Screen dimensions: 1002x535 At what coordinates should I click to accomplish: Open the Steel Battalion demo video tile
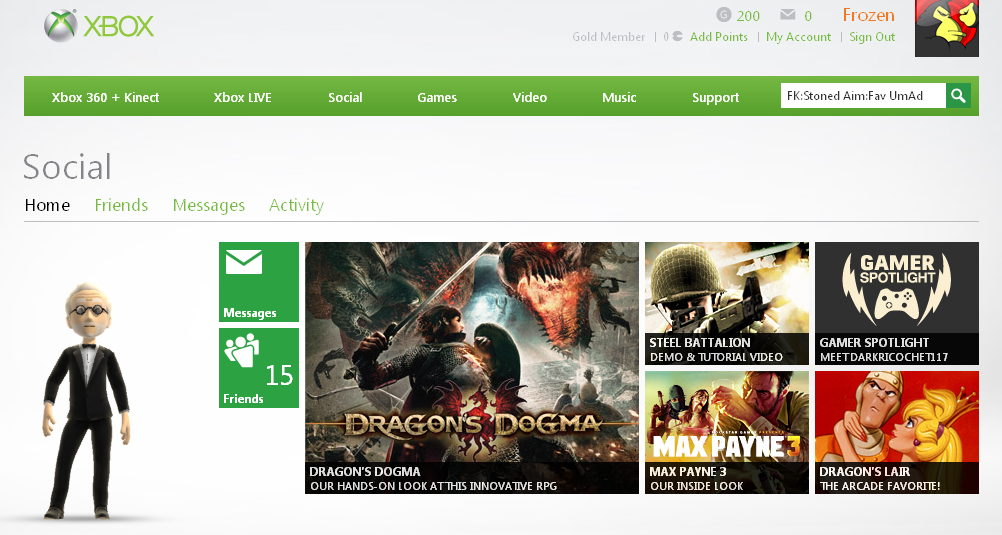pyautogui.click(x=727, y=303)
